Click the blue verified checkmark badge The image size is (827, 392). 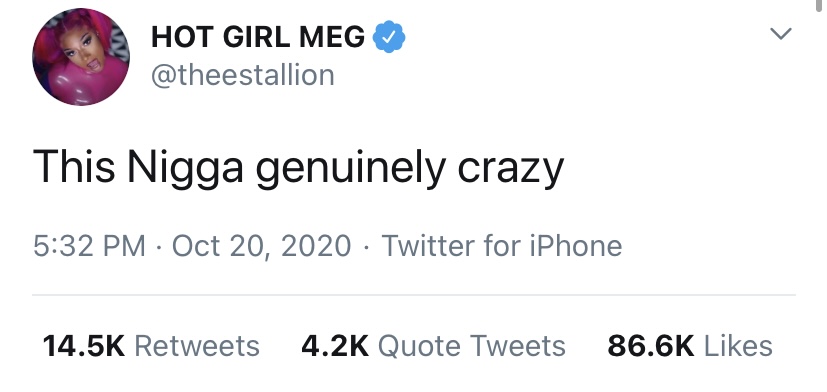[389, 36]
